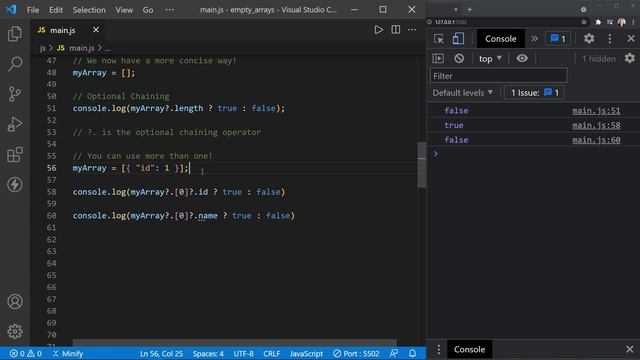640x360 pixels.
Task: Click Ln 56, Col 25 in status bar
Action: (x=161, y=353)
